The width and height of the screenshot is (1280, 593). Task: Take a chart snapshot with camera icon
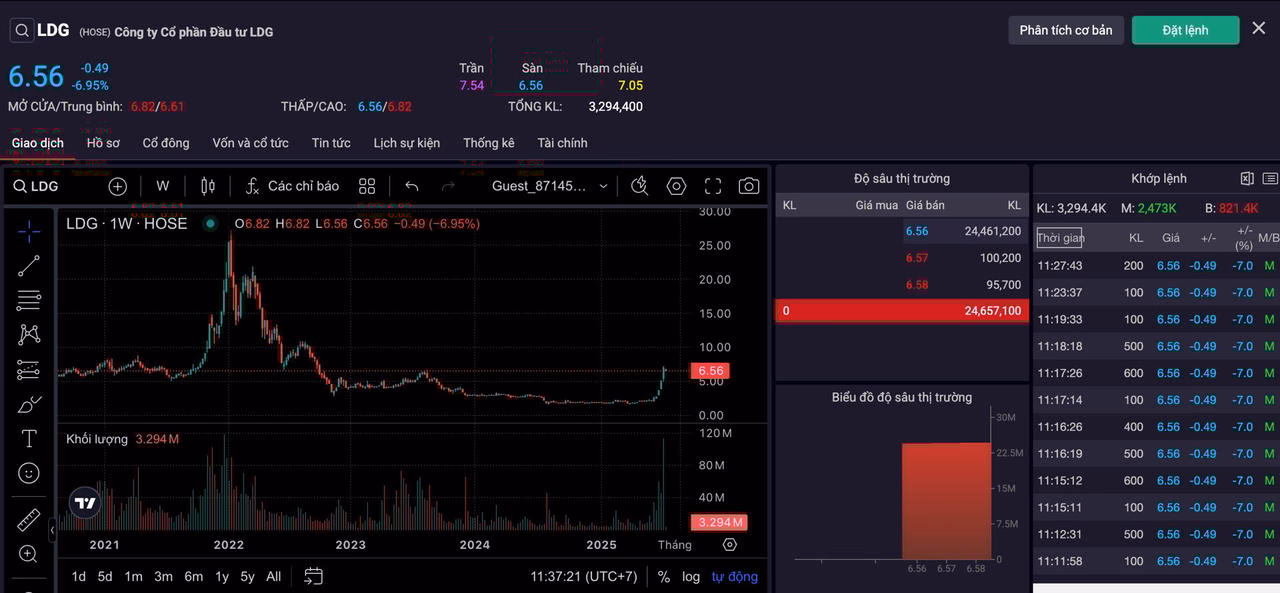pos(748,186)
